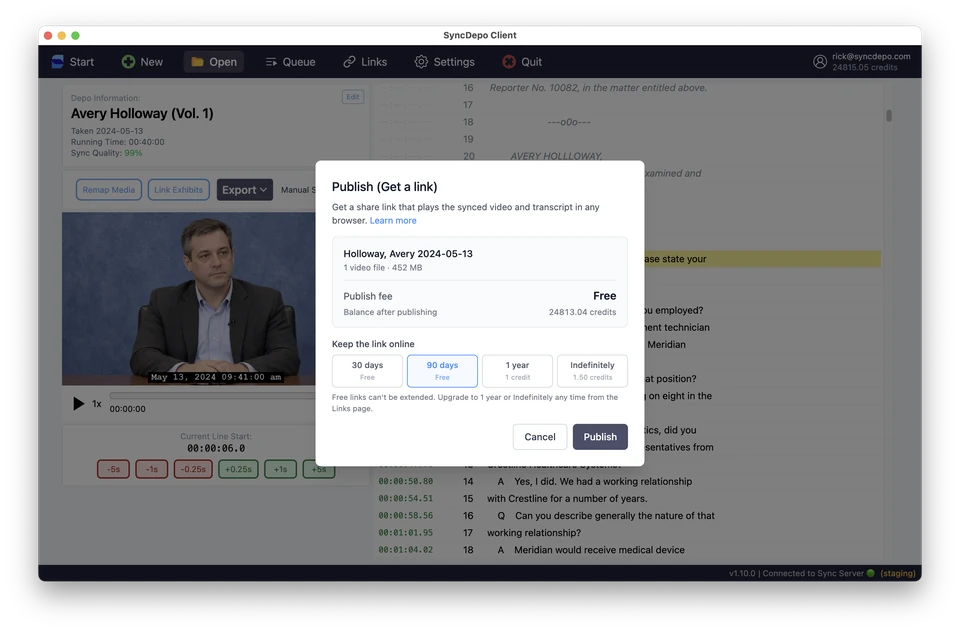Click the 00:01:01.95 timestamp
960x632 pixels.
(x=405, y=533)
